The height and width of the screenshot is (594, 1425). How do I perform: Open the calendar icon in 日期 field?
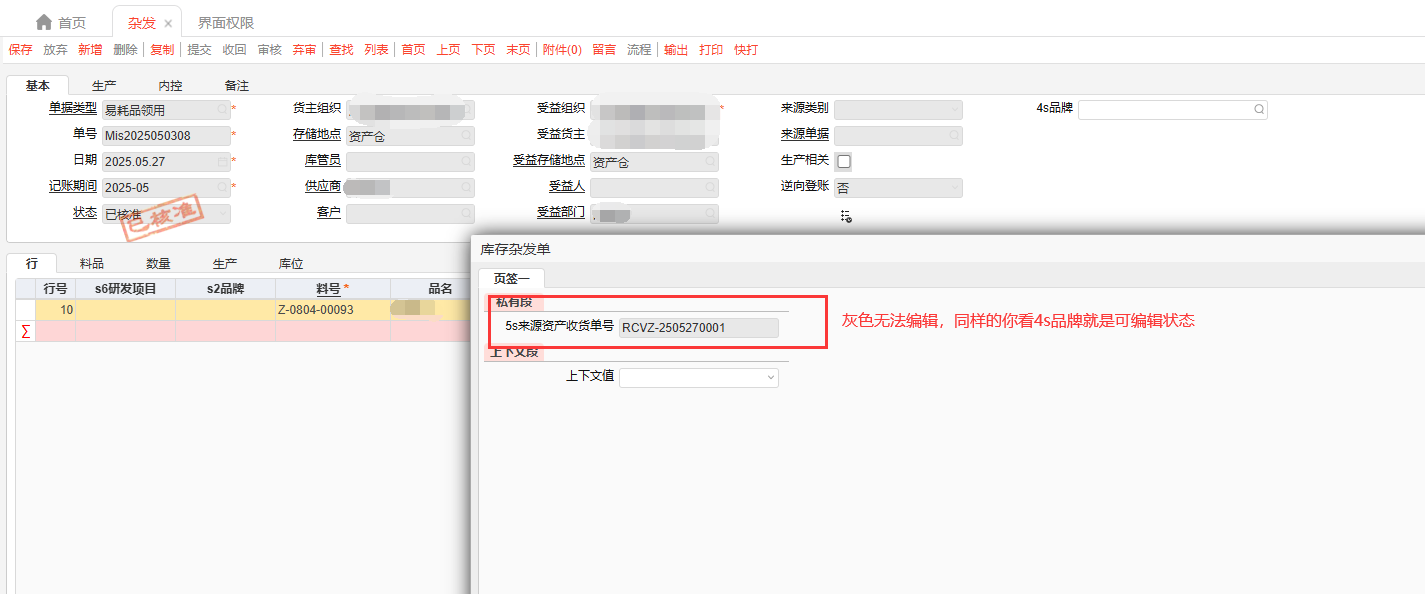[x=222, y=161]
